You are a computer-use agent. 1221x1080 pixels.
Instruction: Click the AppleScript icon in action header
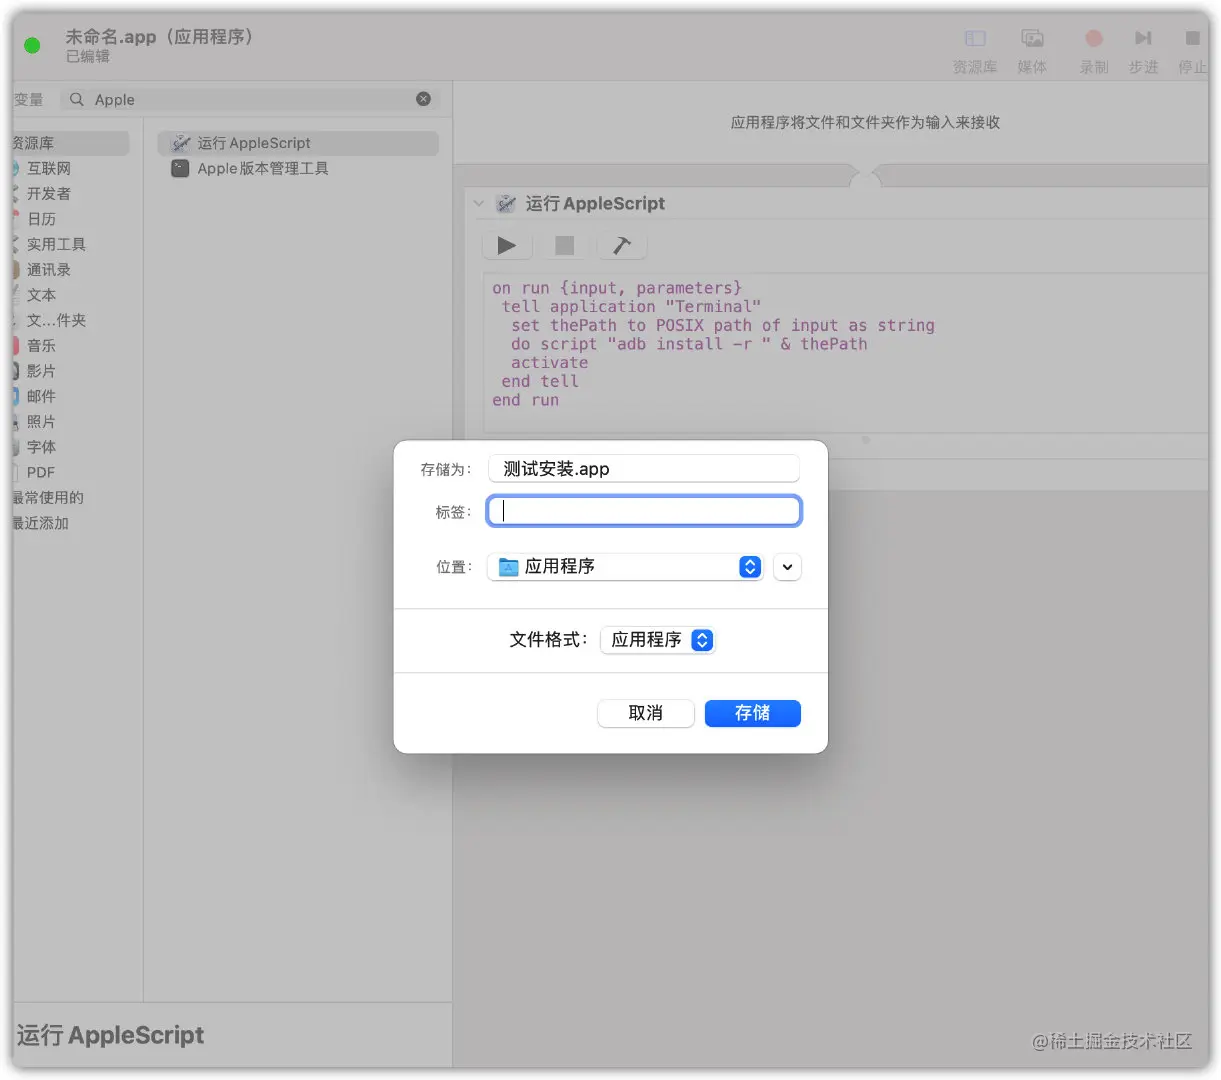[x=506, y=203]
